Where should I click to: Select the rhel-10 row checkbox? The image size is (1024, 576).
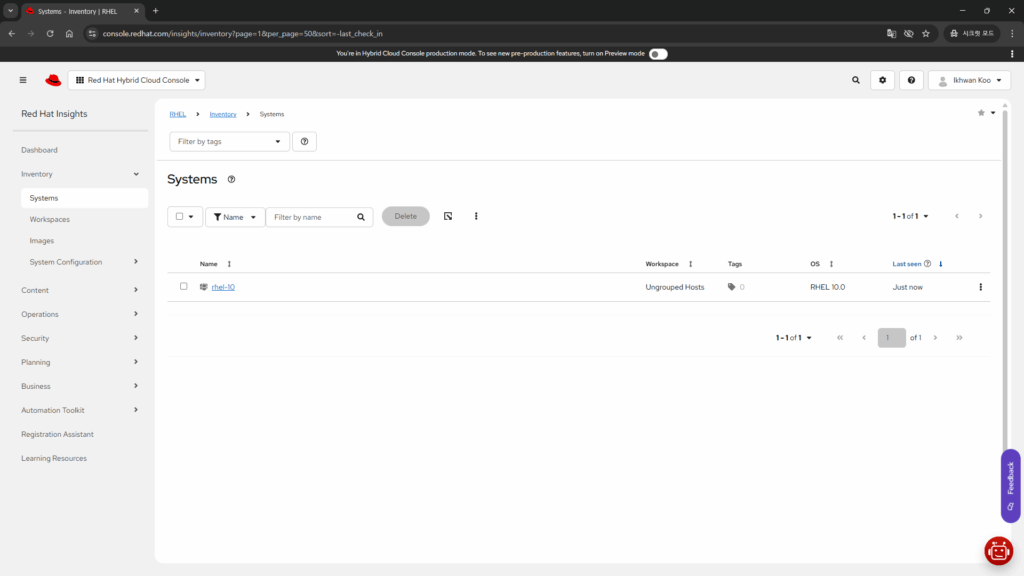pos(184,287)
